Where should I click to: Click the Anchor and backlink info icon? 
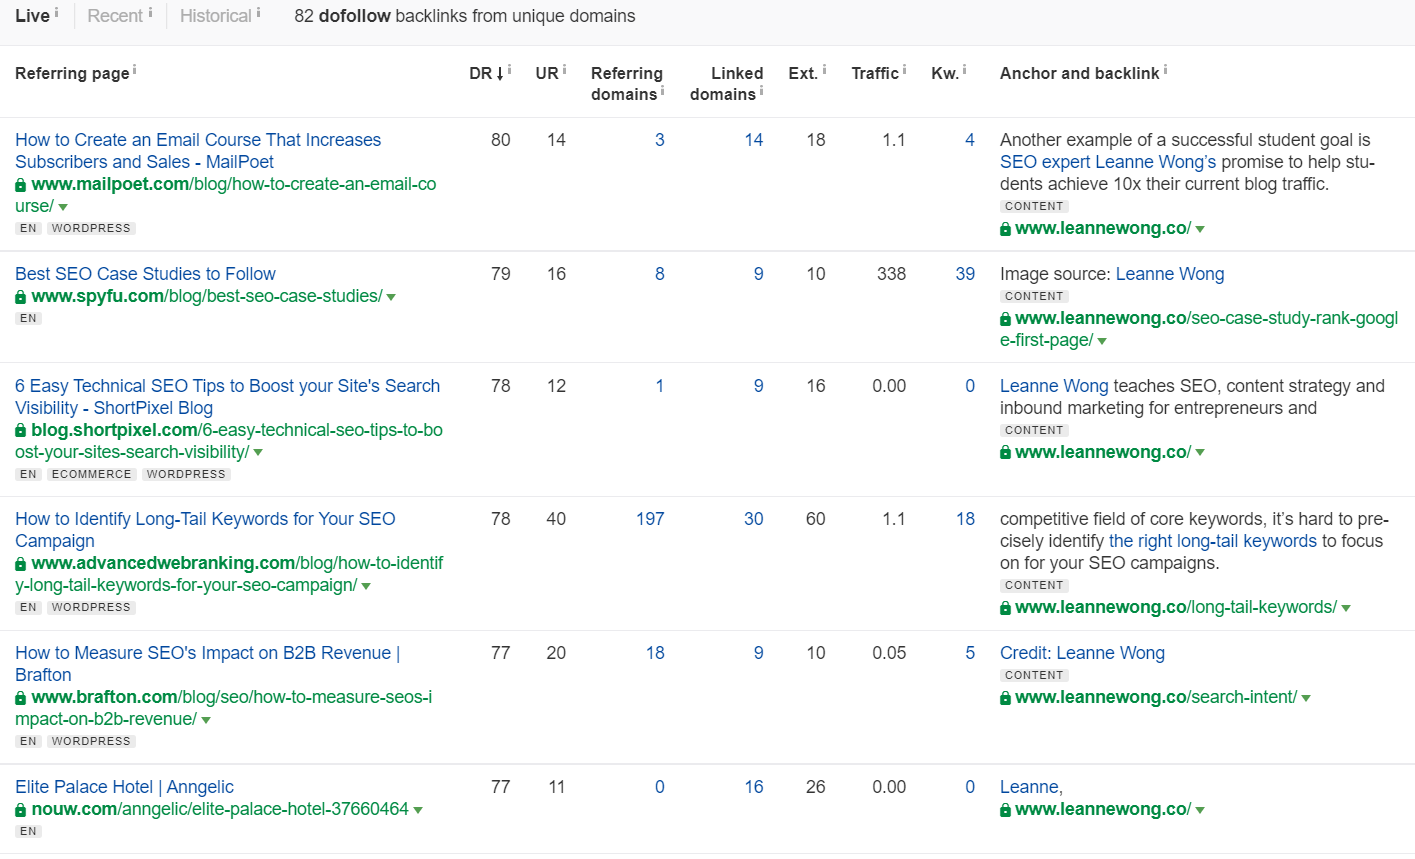tap(1167, 68)
